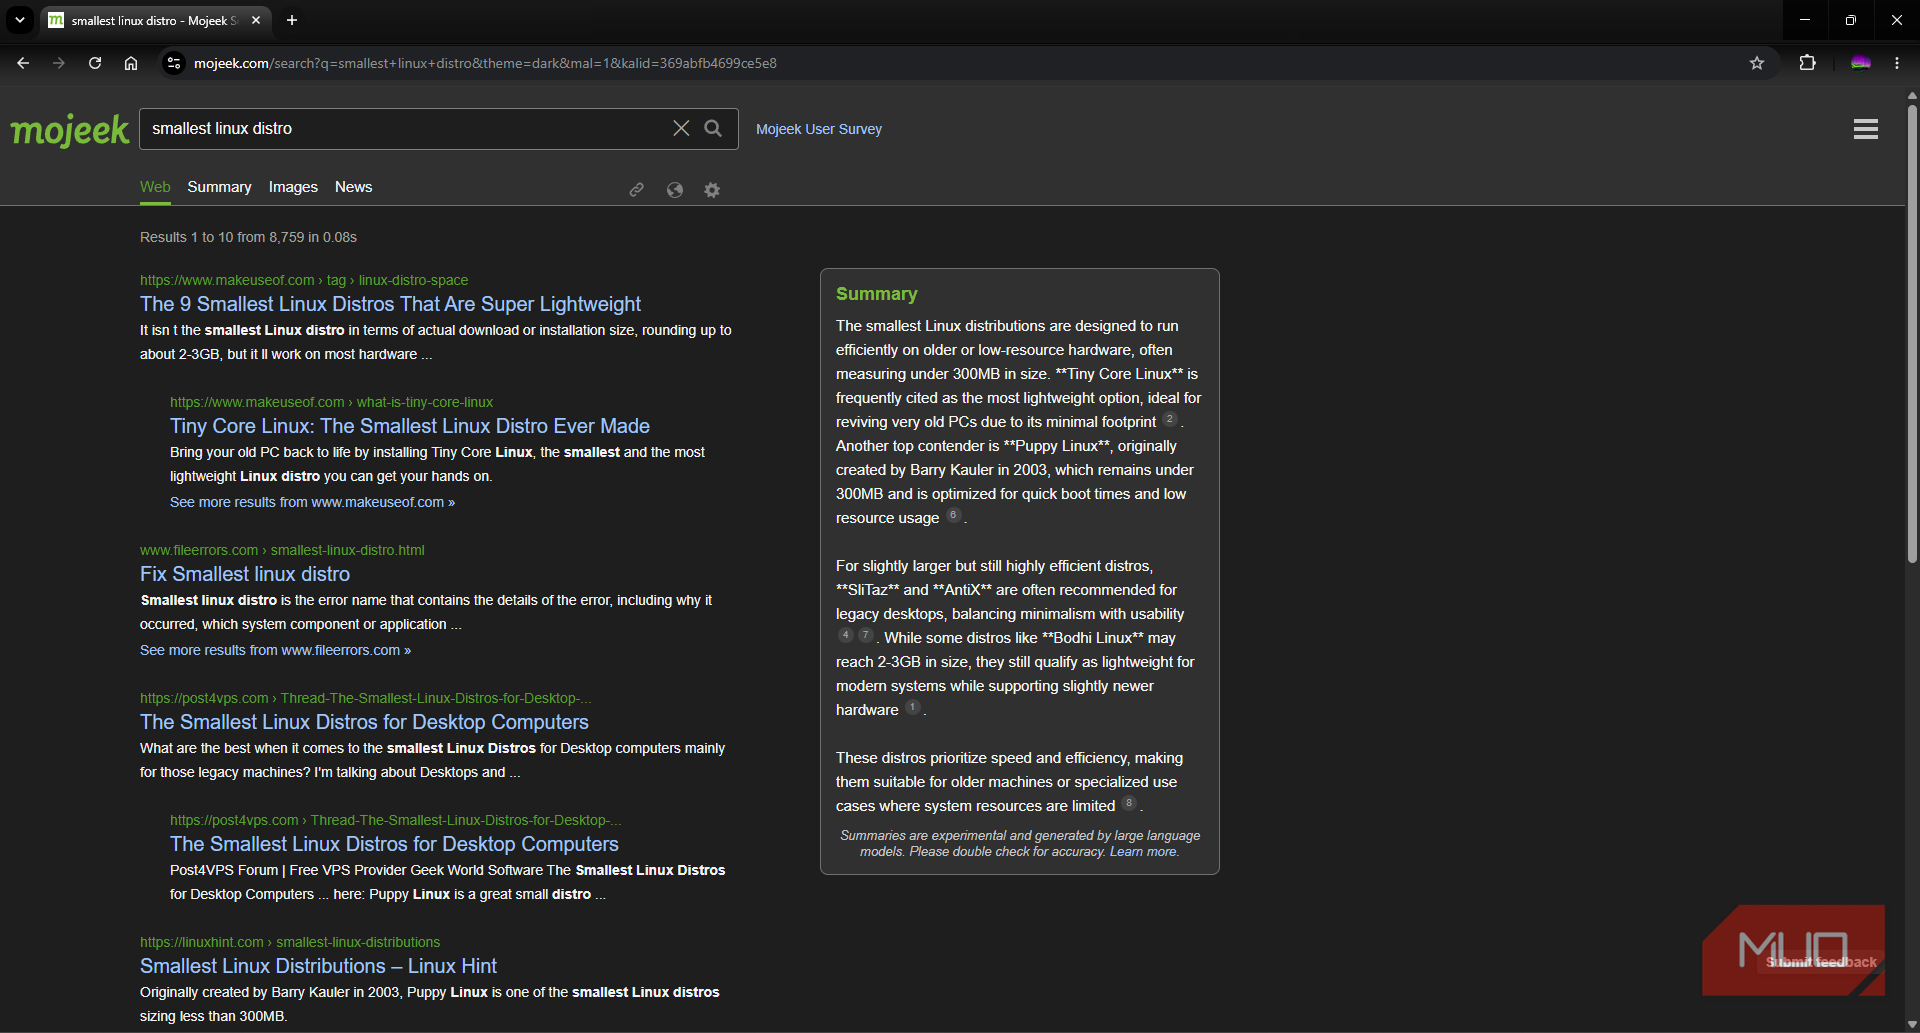
Task: See more results from www.makeuseof.com
Action: coord(312,502)
